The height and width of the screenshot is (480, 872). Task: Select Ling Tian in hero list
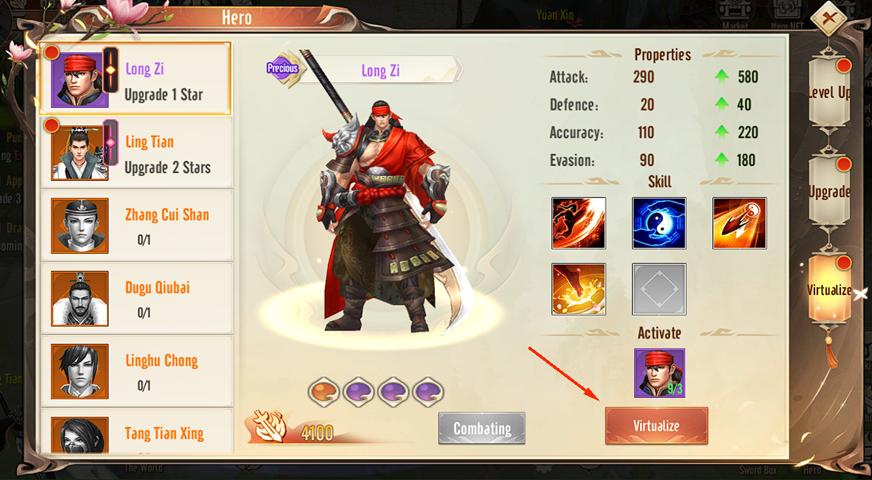pos(136,152)
